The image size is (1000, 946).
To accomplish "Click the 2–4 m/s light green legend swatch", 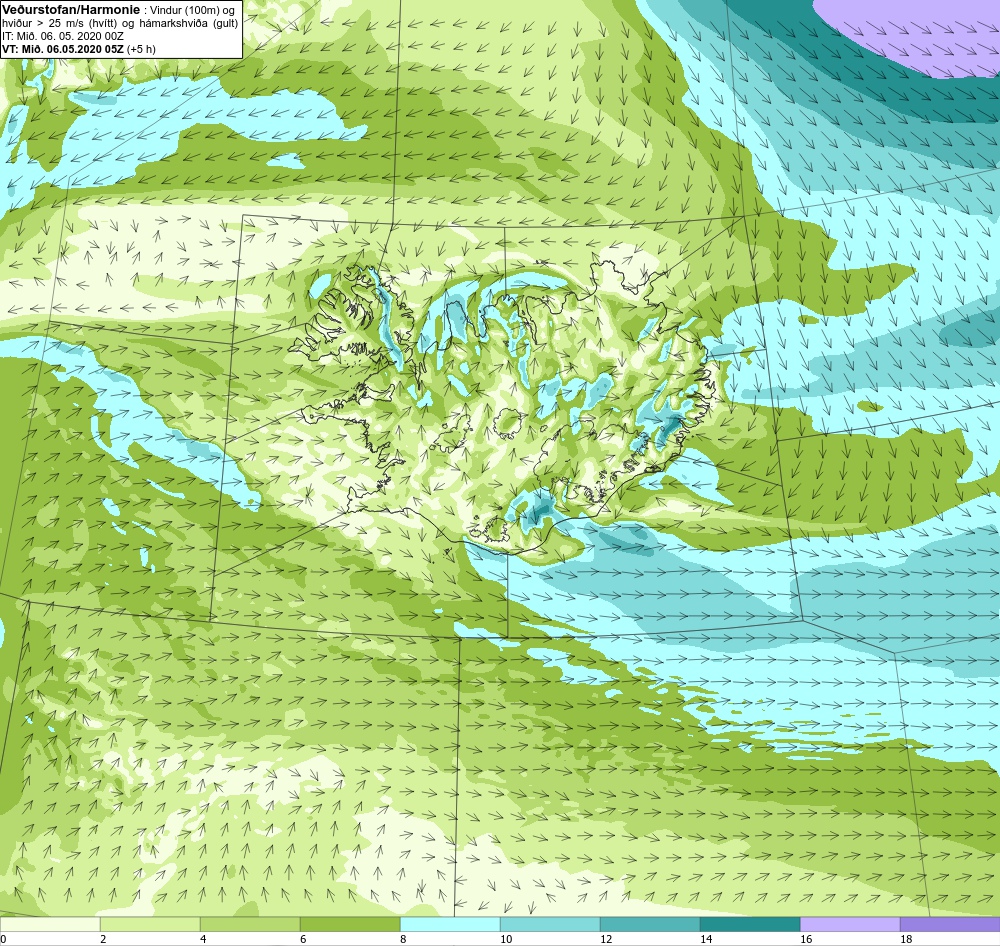I will [x=150, y=924].
